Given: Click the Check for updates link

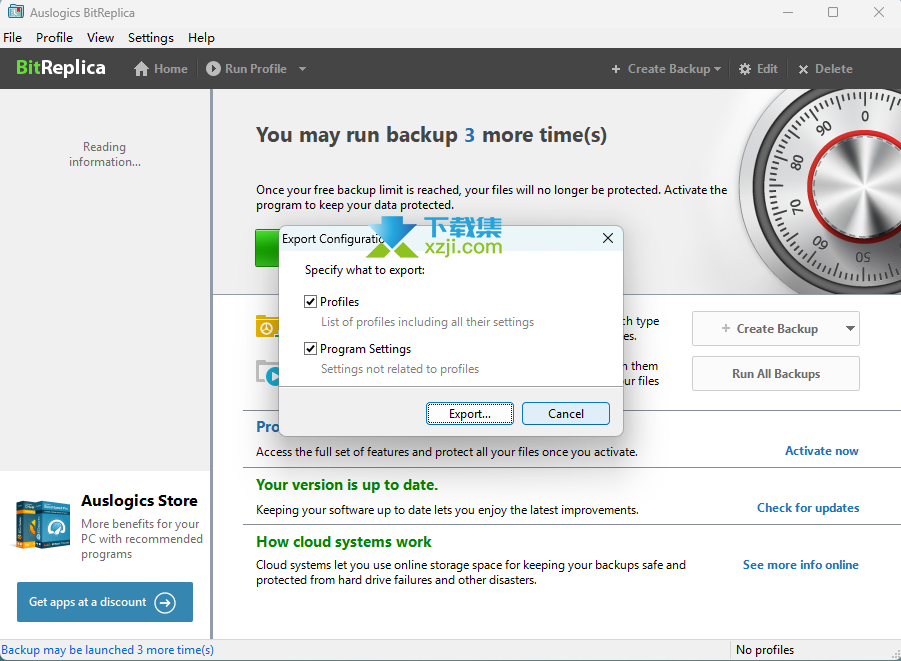Looking at the screenshot, I should pos(808,508).
